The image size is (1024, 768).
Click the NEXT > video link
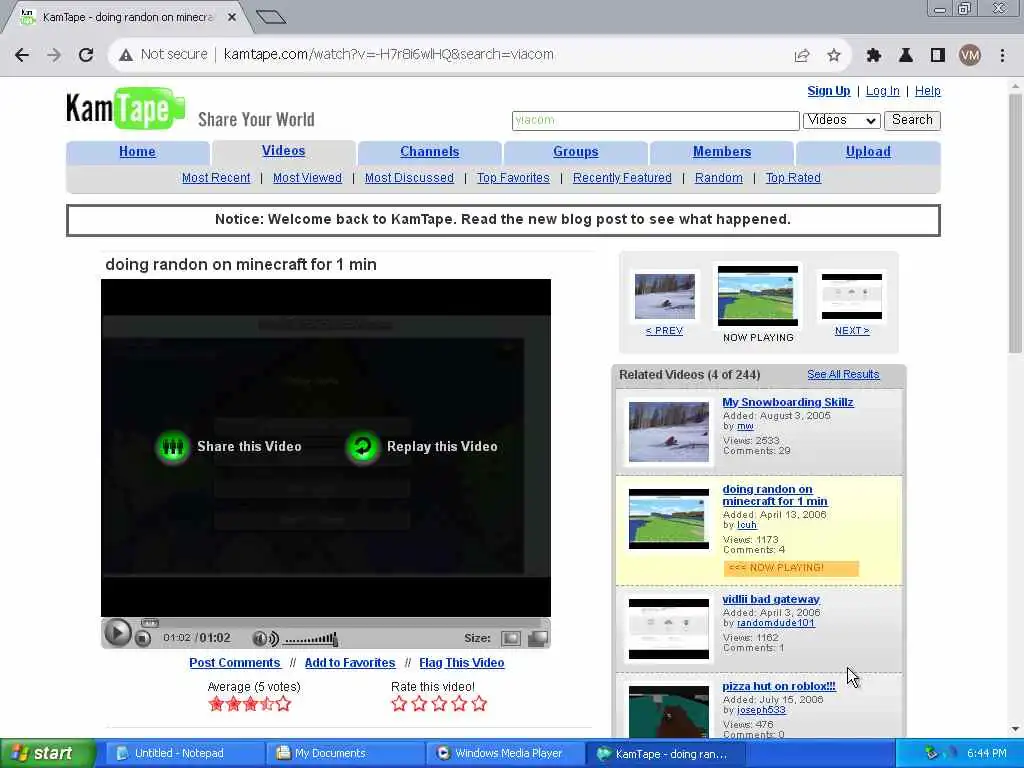(852, 330)
